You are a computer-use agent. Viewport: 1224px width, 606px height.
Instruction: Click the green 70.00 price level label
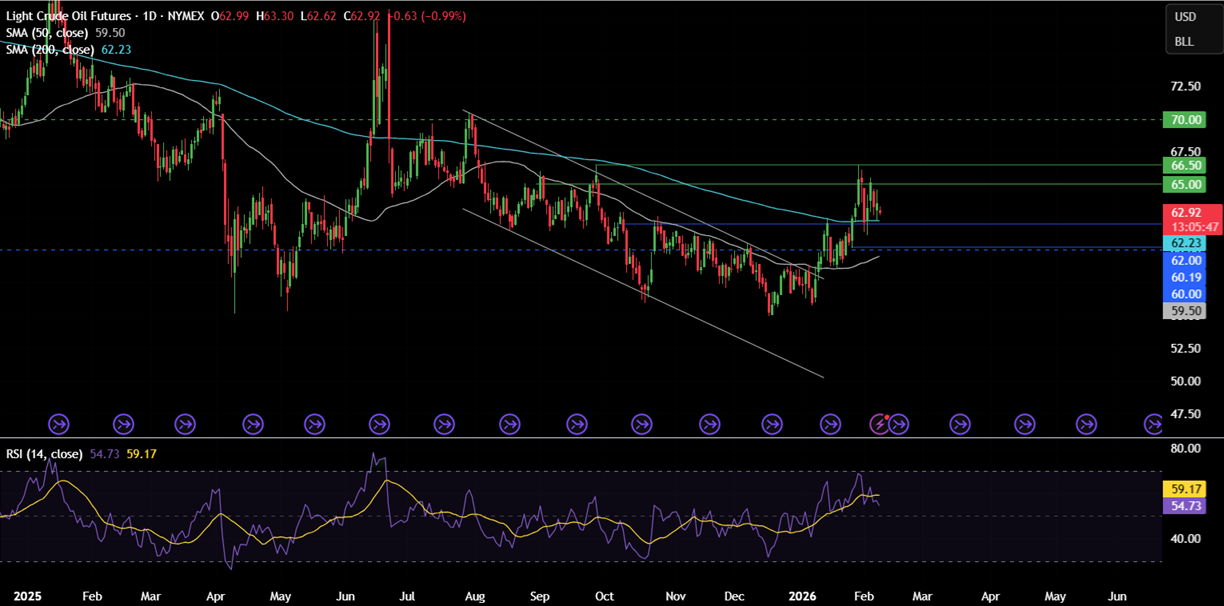pos(1185,120)
